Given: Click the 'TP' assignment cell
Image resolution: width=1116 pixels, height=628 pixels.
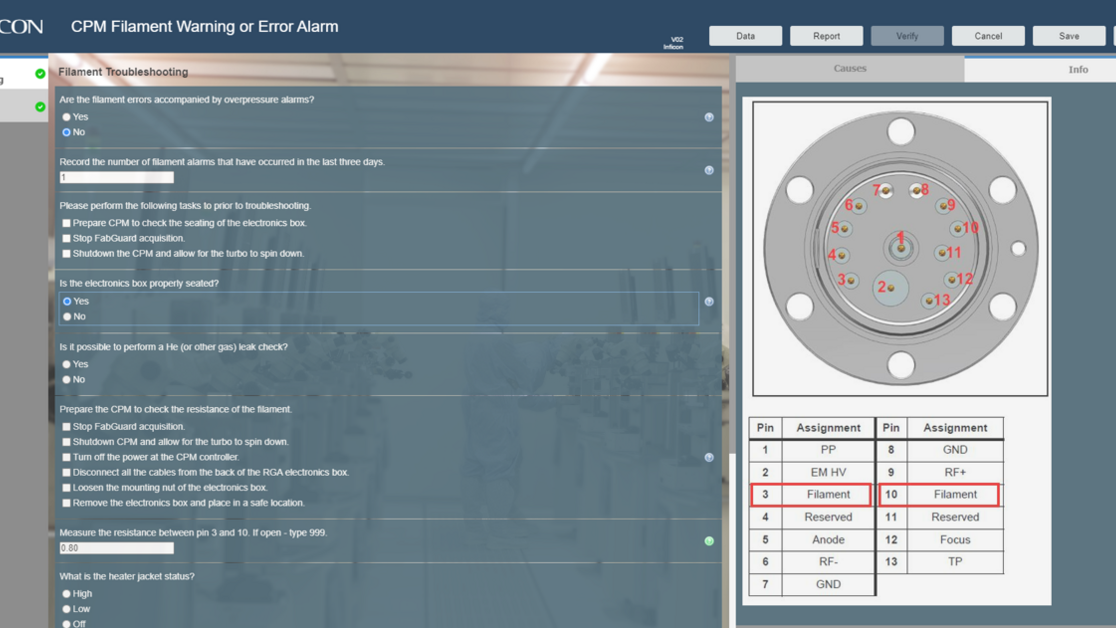Looking at the screenshot, I should [x=955, y=562].
